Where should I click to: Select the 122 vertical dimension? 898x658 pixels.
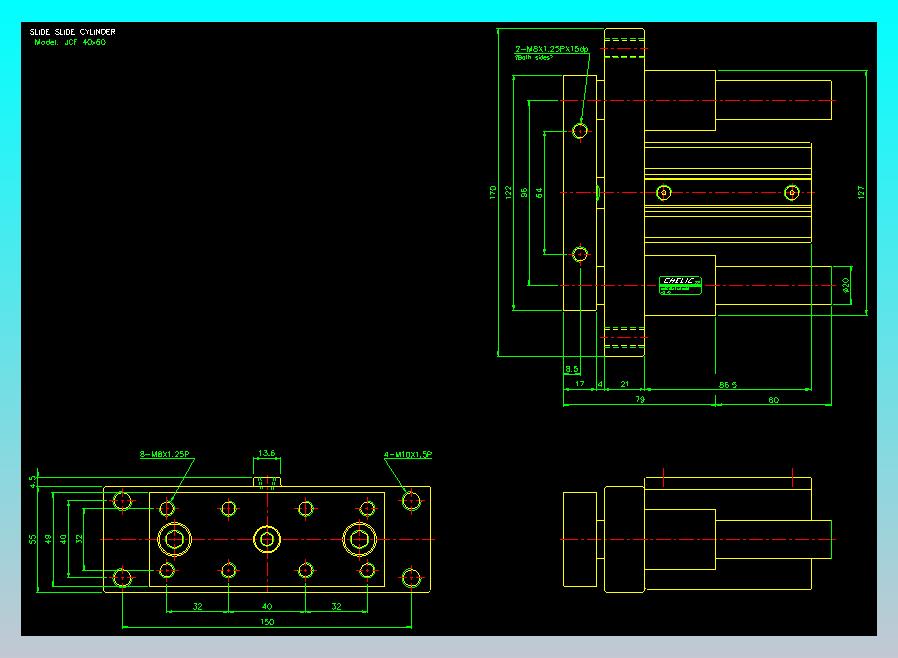click(x=508, y=192)
